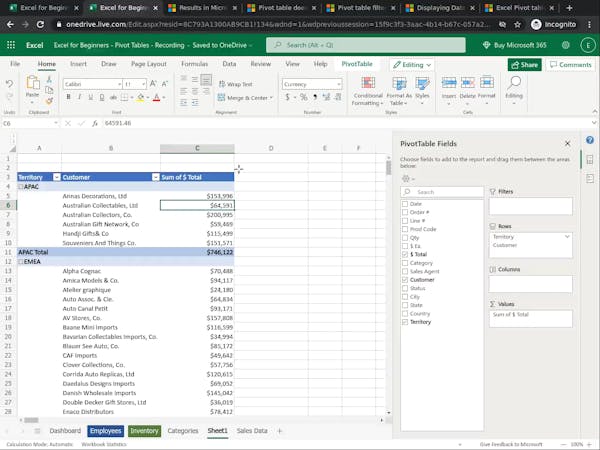This screenshot has width=600, height=450.
Task: Click the PivotTable fields Search box
Action: coord(442,192)
